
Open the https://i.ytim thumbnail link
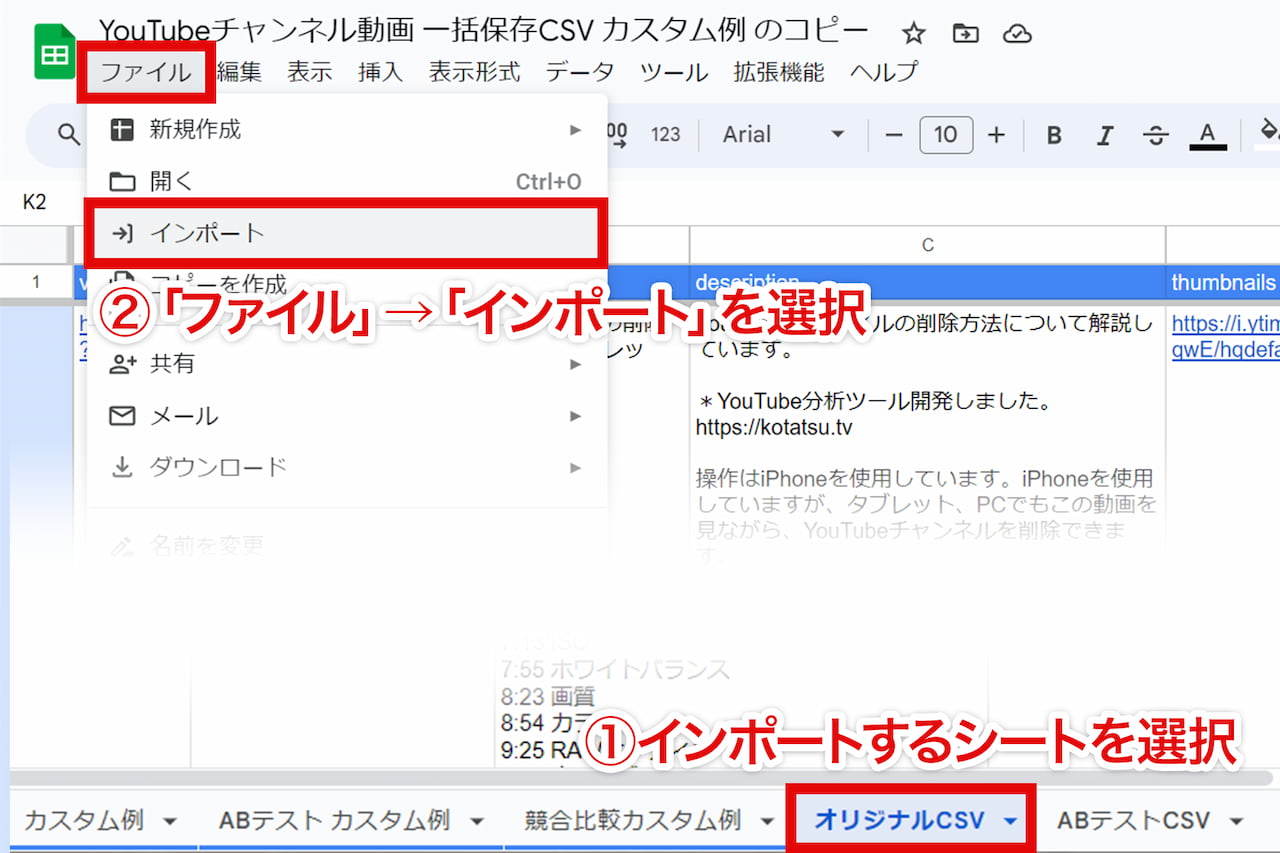[1226, 337]
